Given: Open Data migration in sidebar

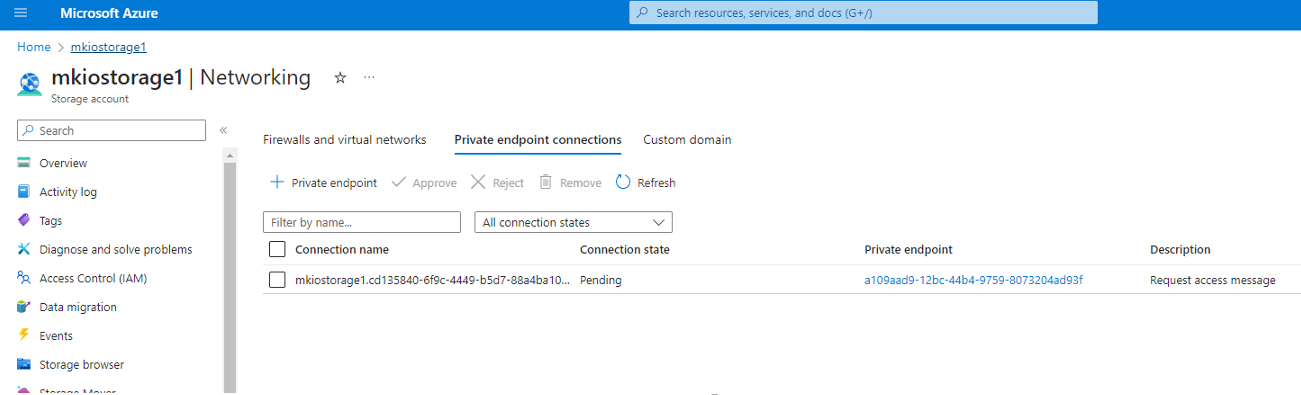Looking at the screenshot, I should click(78, 307).
